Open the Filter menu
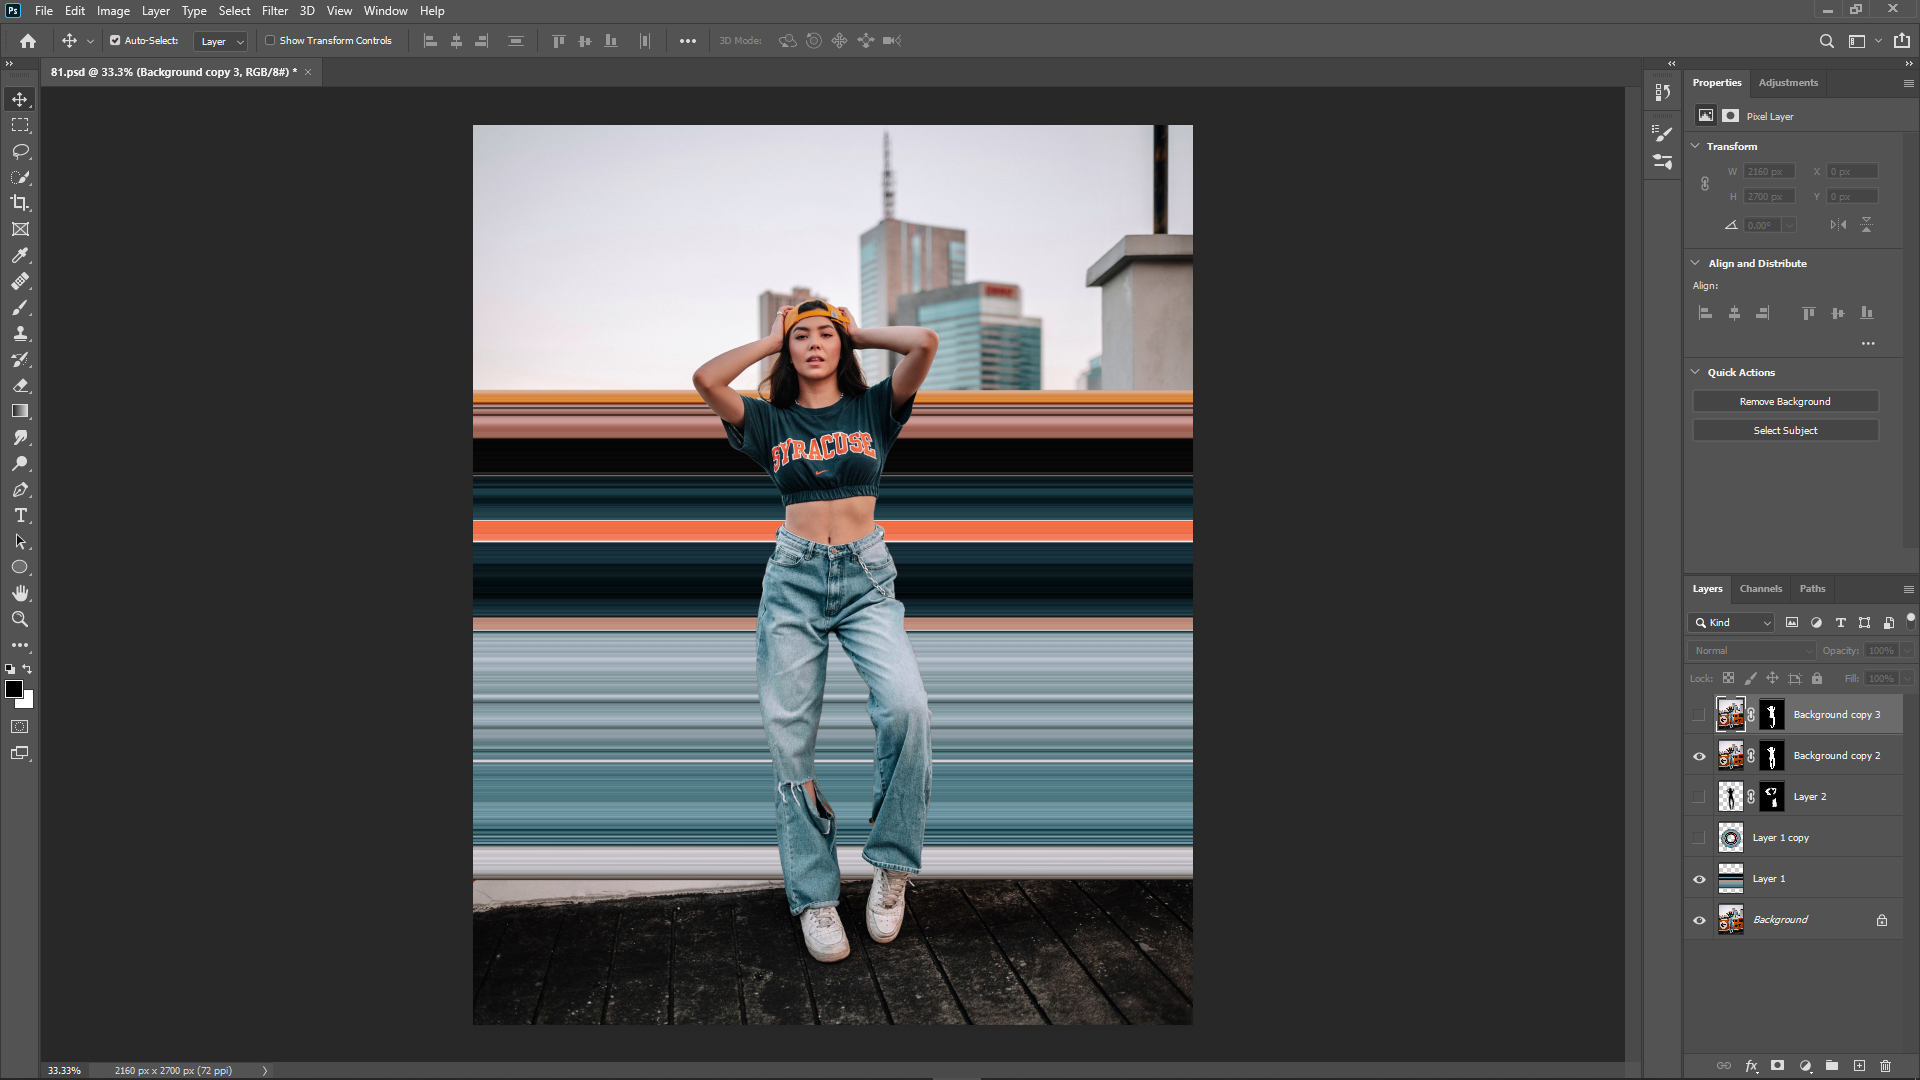Screen dimensions: 1920x1080 [275, 11]
